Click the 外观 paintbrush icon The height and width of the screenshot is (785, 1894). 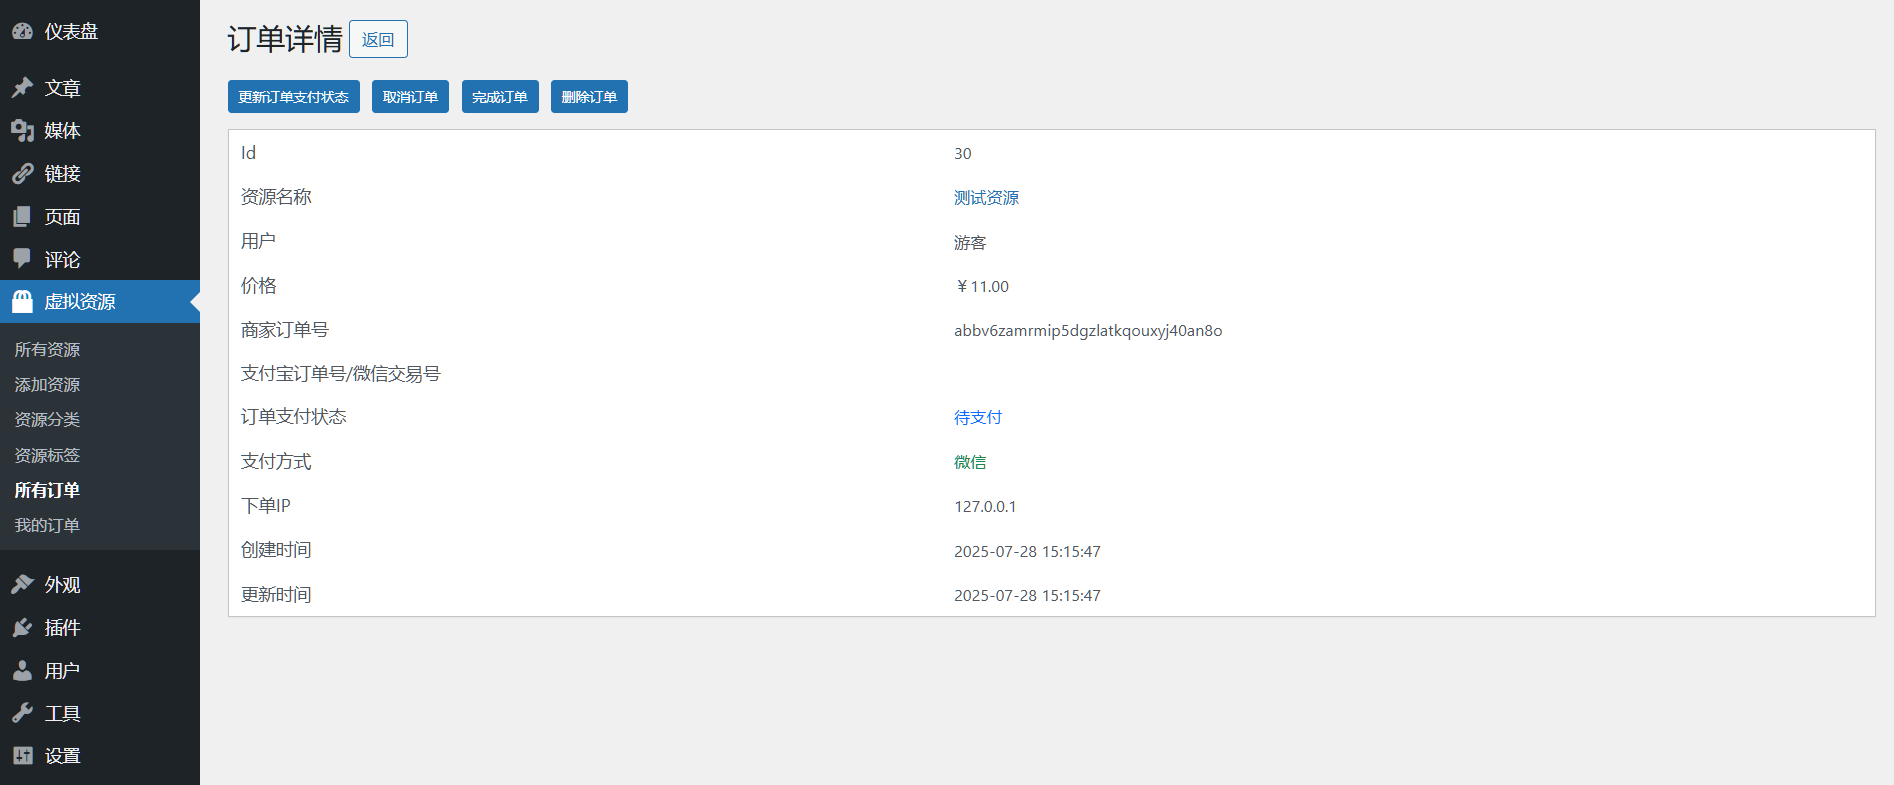[x=22, y=585]
